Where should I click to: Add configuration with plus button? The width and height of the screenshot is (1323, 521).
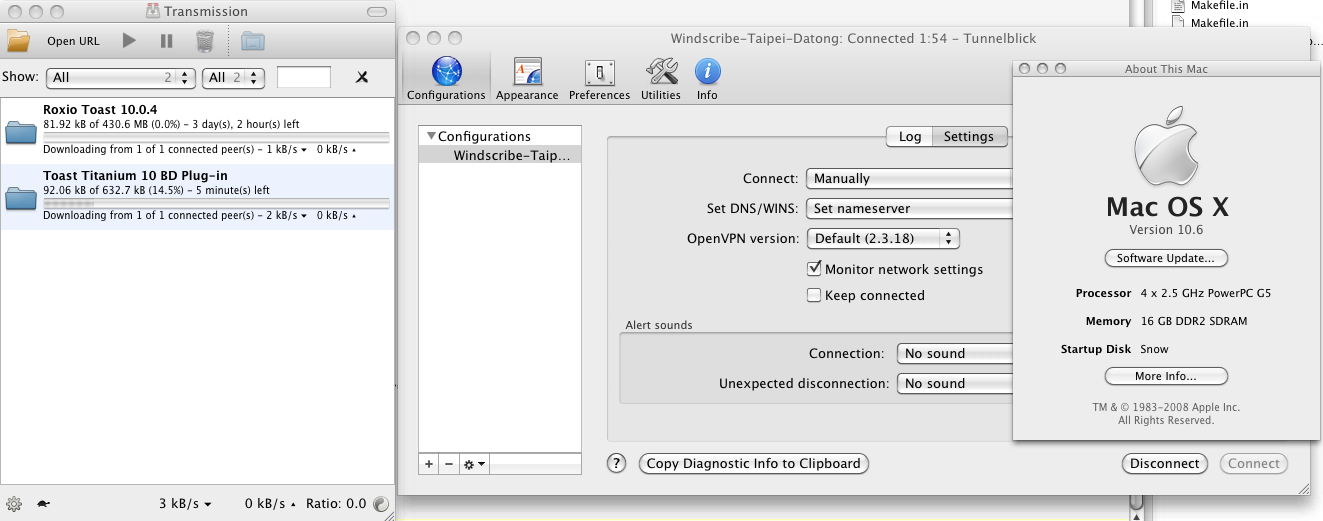429,464
